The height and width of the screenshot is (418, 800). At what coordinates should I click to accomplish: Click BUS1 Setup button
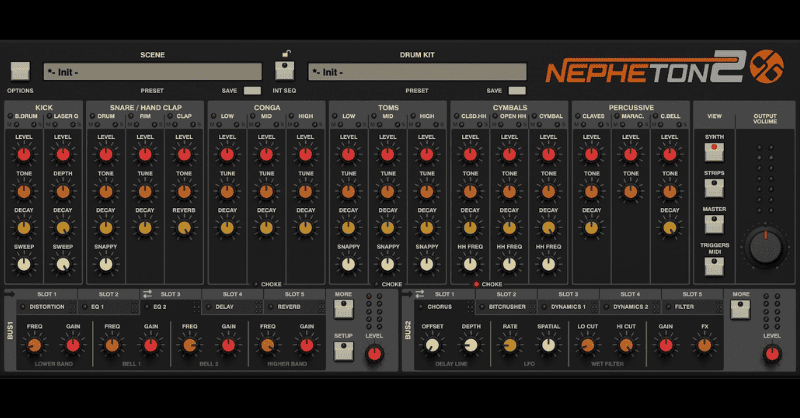[x=343, y=351]
